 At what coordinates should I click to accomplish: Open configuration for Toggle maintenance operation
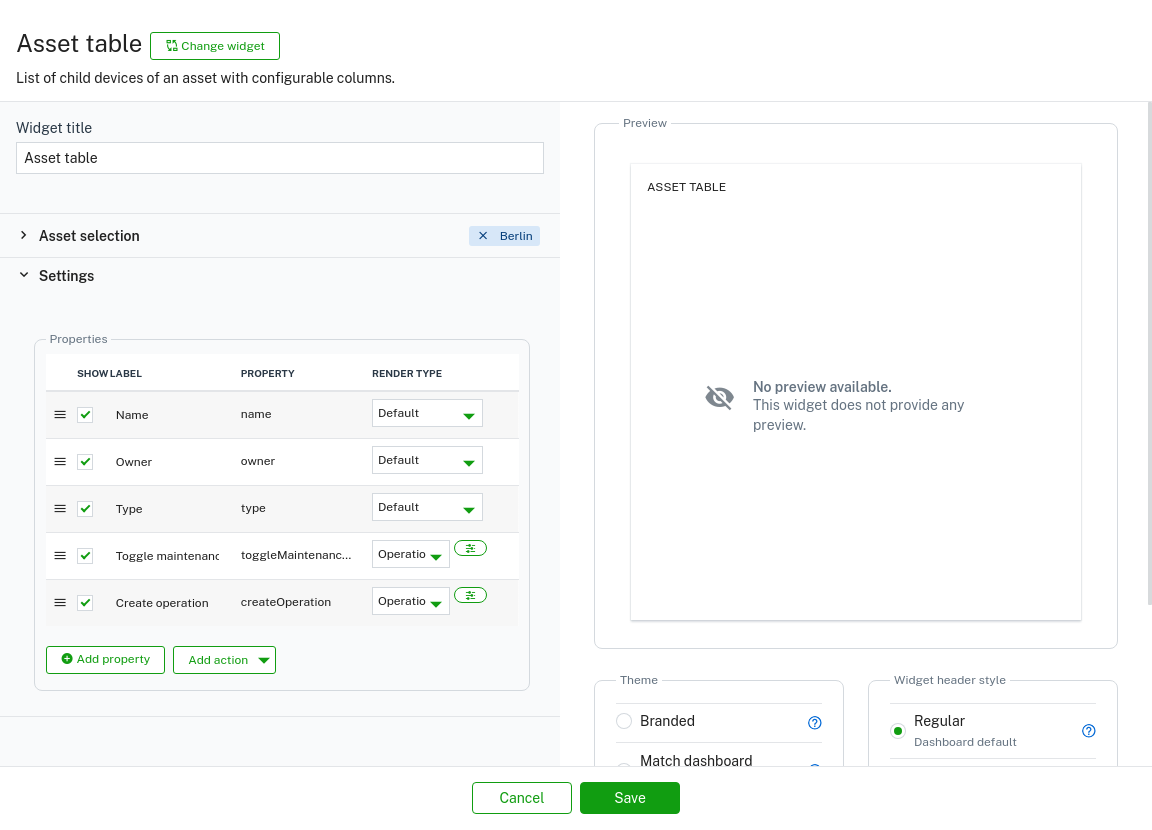tap(470, 548)
